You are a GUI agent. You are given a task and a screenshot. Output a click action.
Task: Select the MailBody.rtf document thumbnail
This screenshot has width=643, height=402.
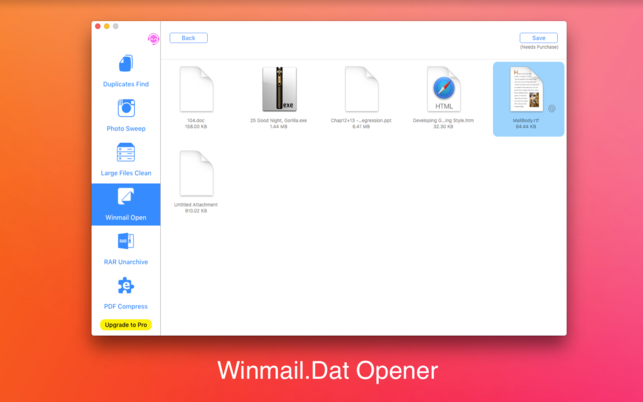click(526, 89)
